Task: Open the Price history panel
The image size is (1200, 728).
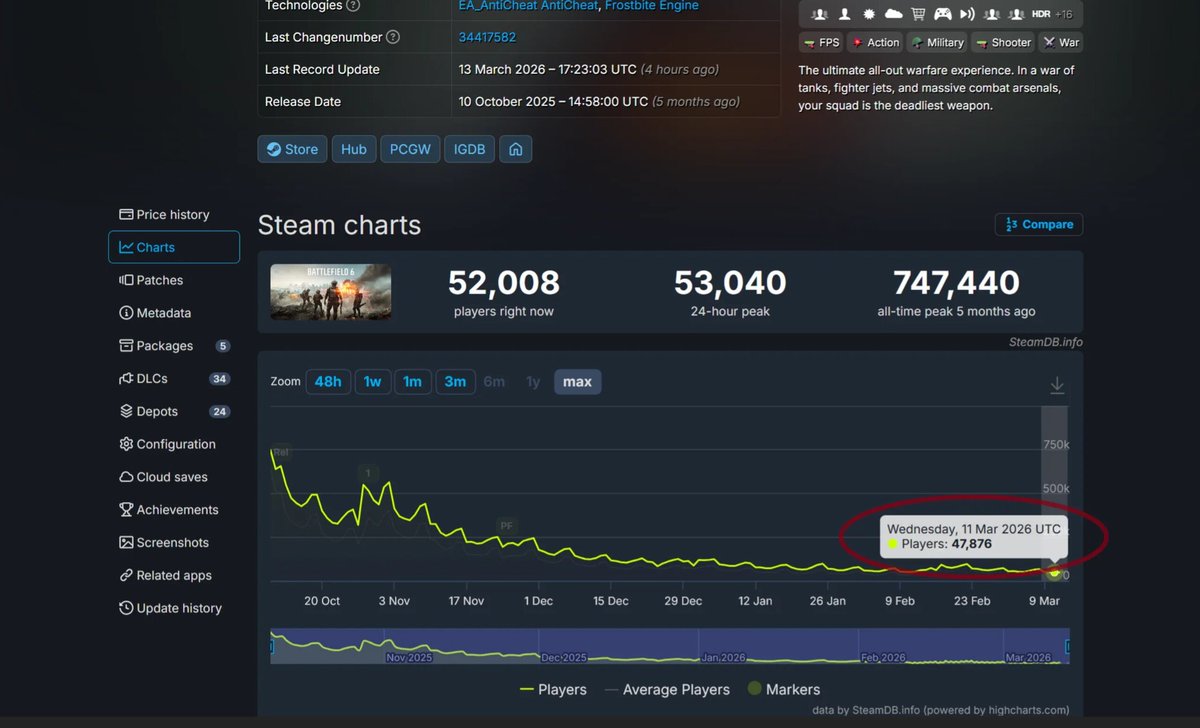Action: 172,214
